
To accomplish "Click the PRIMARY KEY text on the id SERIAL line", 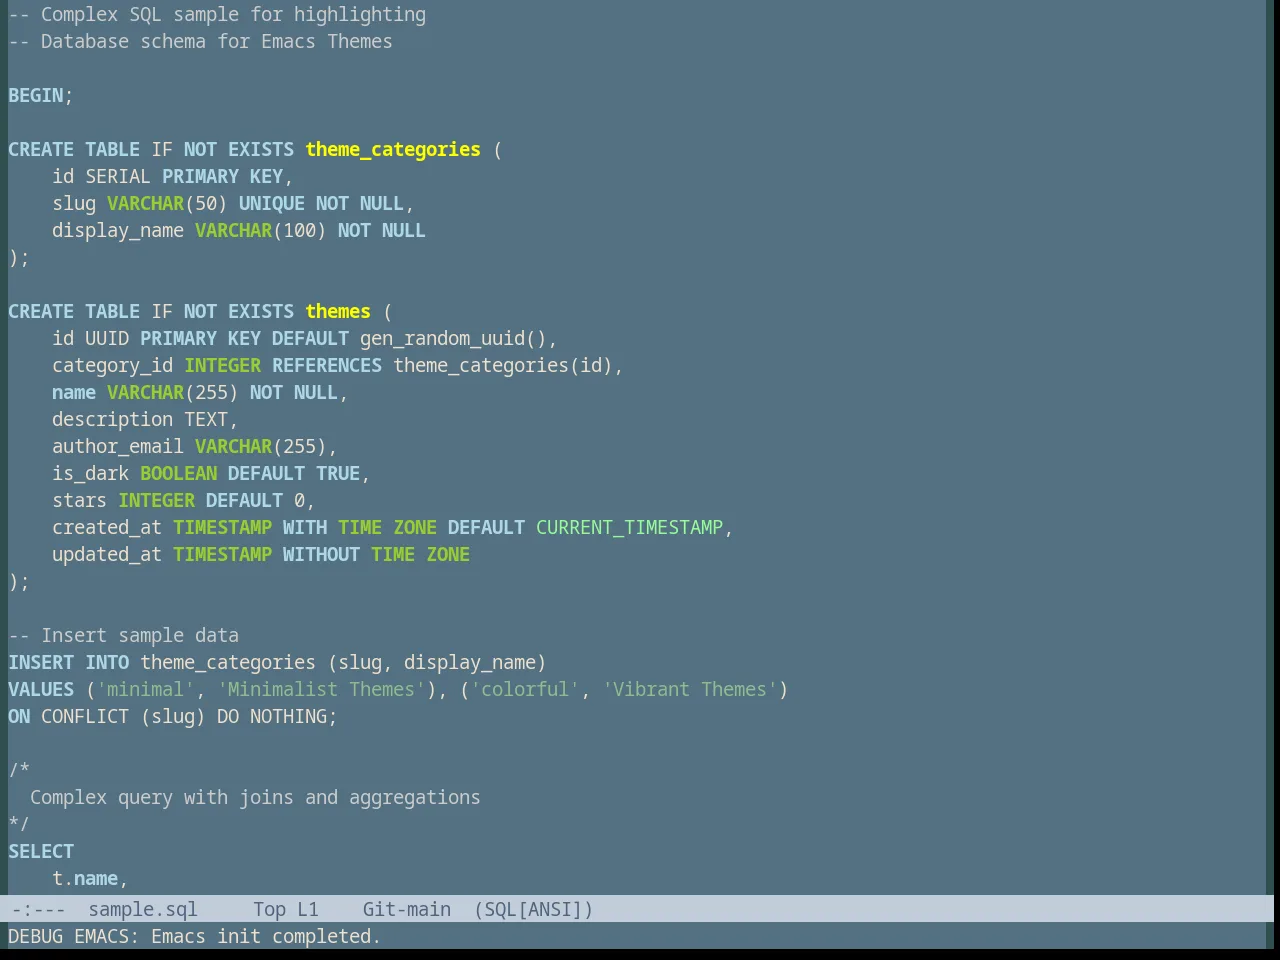I will tap(223, 177).
